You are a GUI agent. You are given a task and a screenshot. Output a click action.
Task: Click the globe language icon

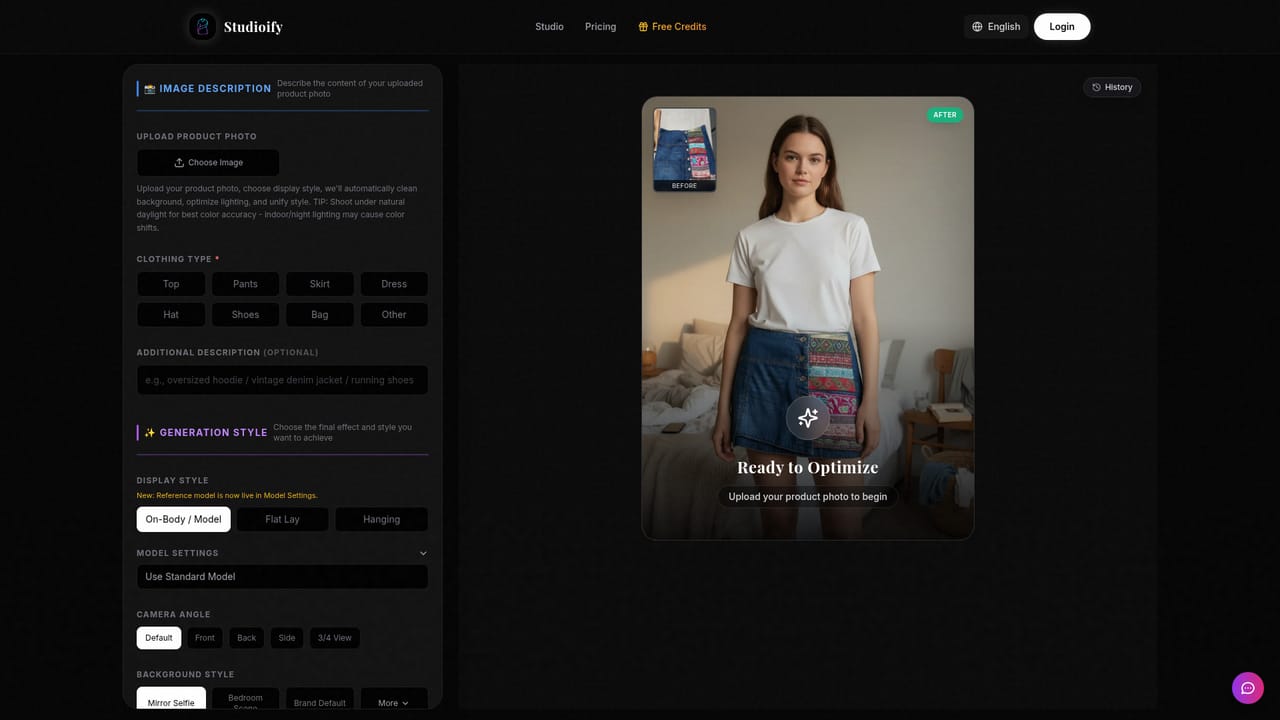pos(977,27)
